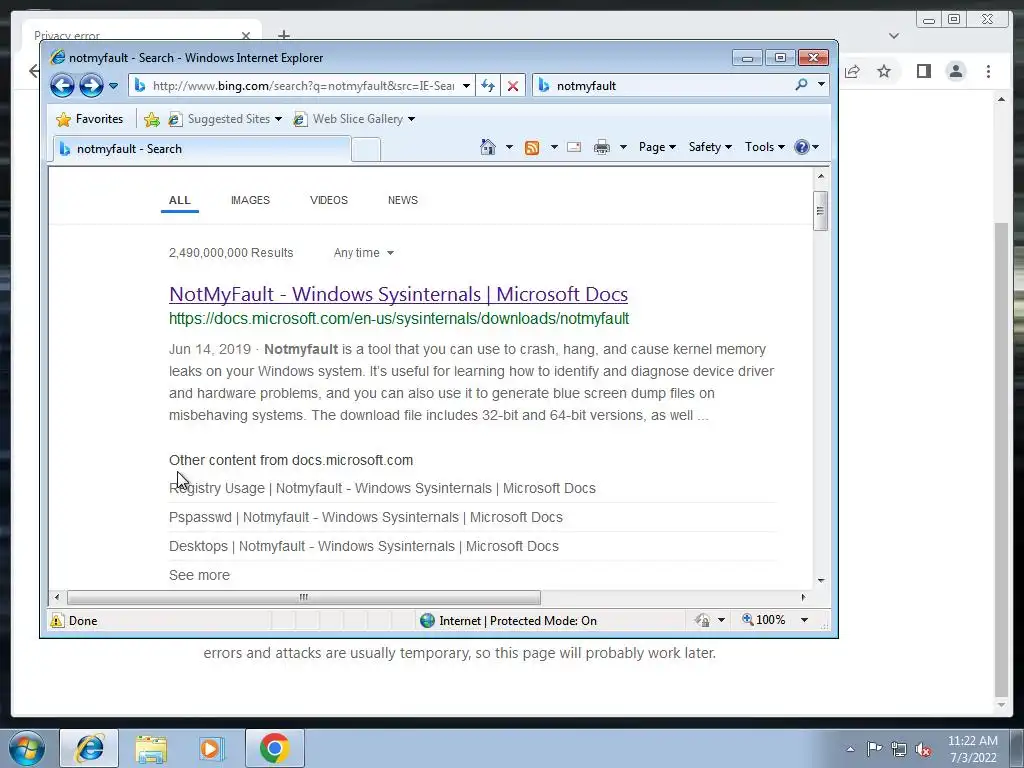Open Windows Media Player taskbar icon

pos(212,748)
